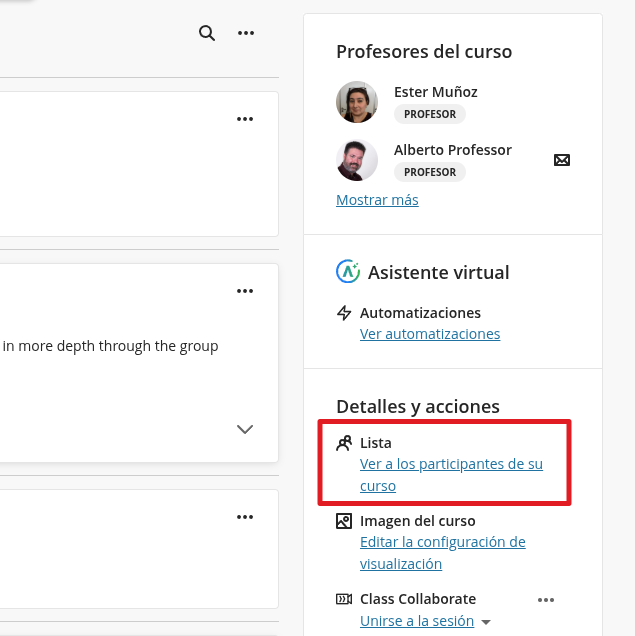Viewport: 635px width, 636px height.
Task: Click the Class Collaborate label
Action: point(418,599)
